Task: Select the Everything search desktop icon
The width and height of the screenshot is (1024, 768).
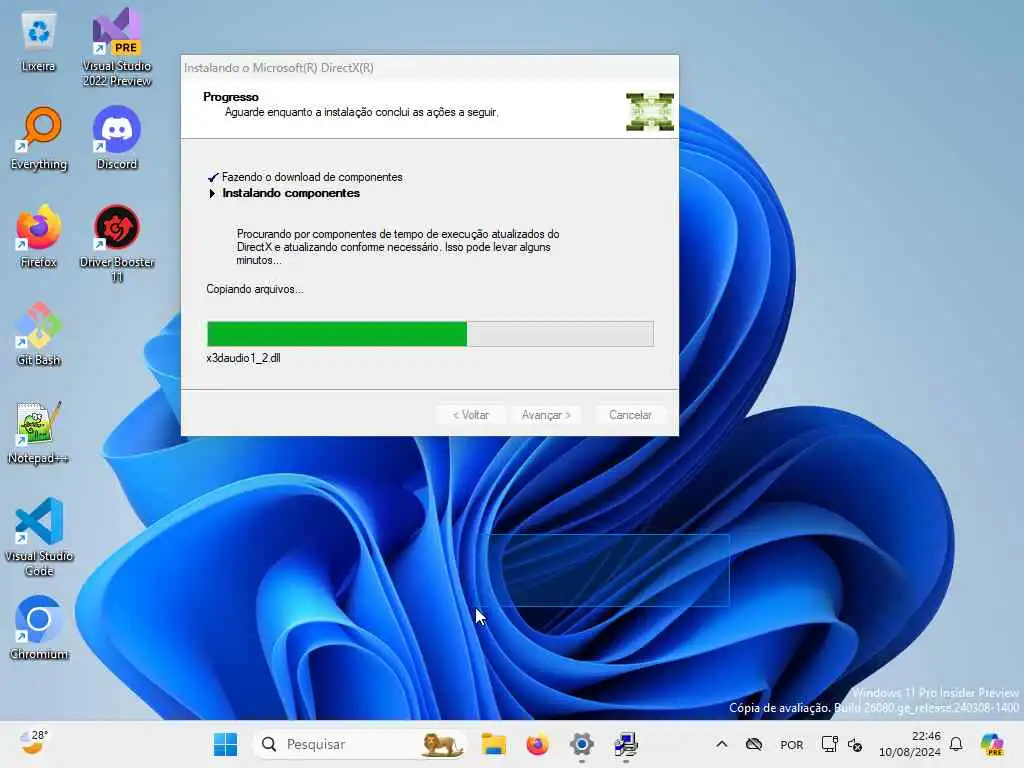Action: click(x=39, y=139)
